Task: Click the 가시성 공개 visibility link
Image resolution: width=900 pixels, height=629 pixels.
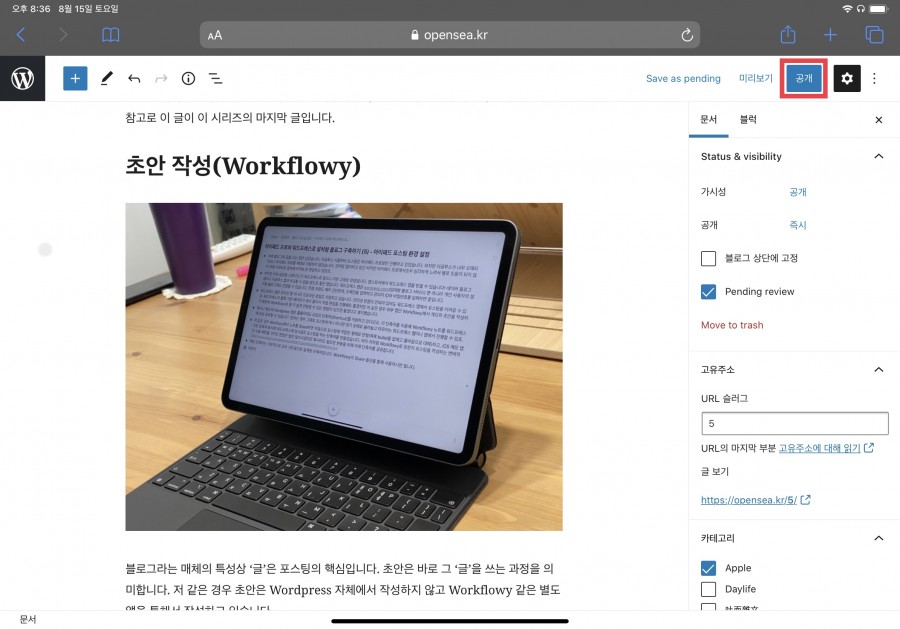Action: (x=798, y=192)
